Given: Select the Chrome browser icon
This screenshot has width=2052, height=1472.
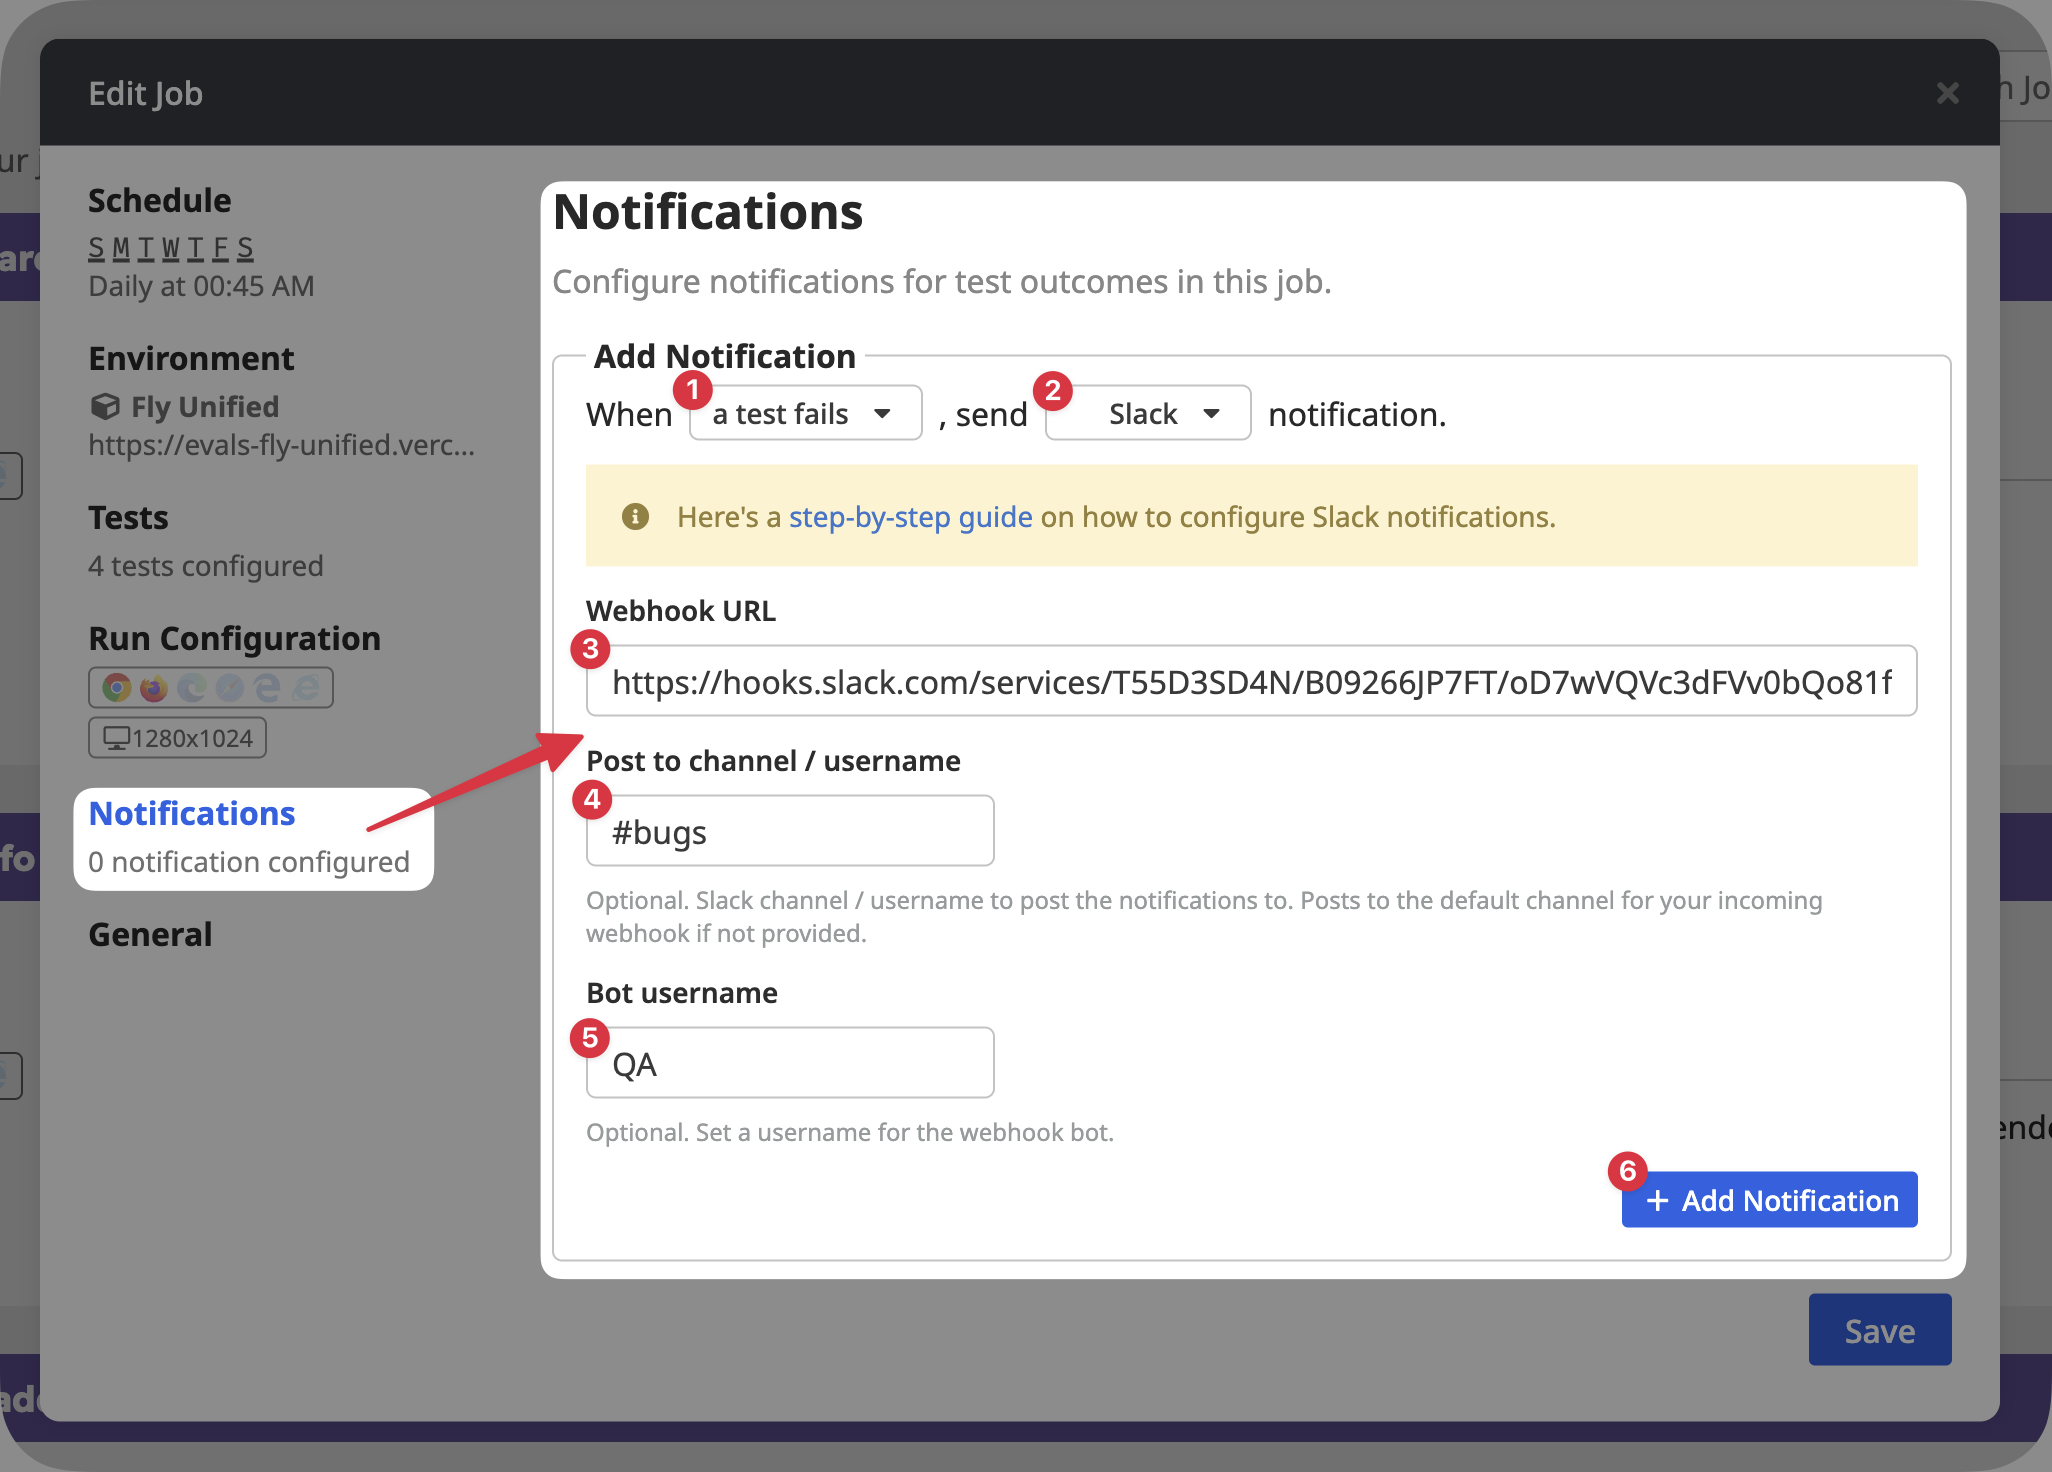Looking at the screenshot, I should (x=117, y=688).
